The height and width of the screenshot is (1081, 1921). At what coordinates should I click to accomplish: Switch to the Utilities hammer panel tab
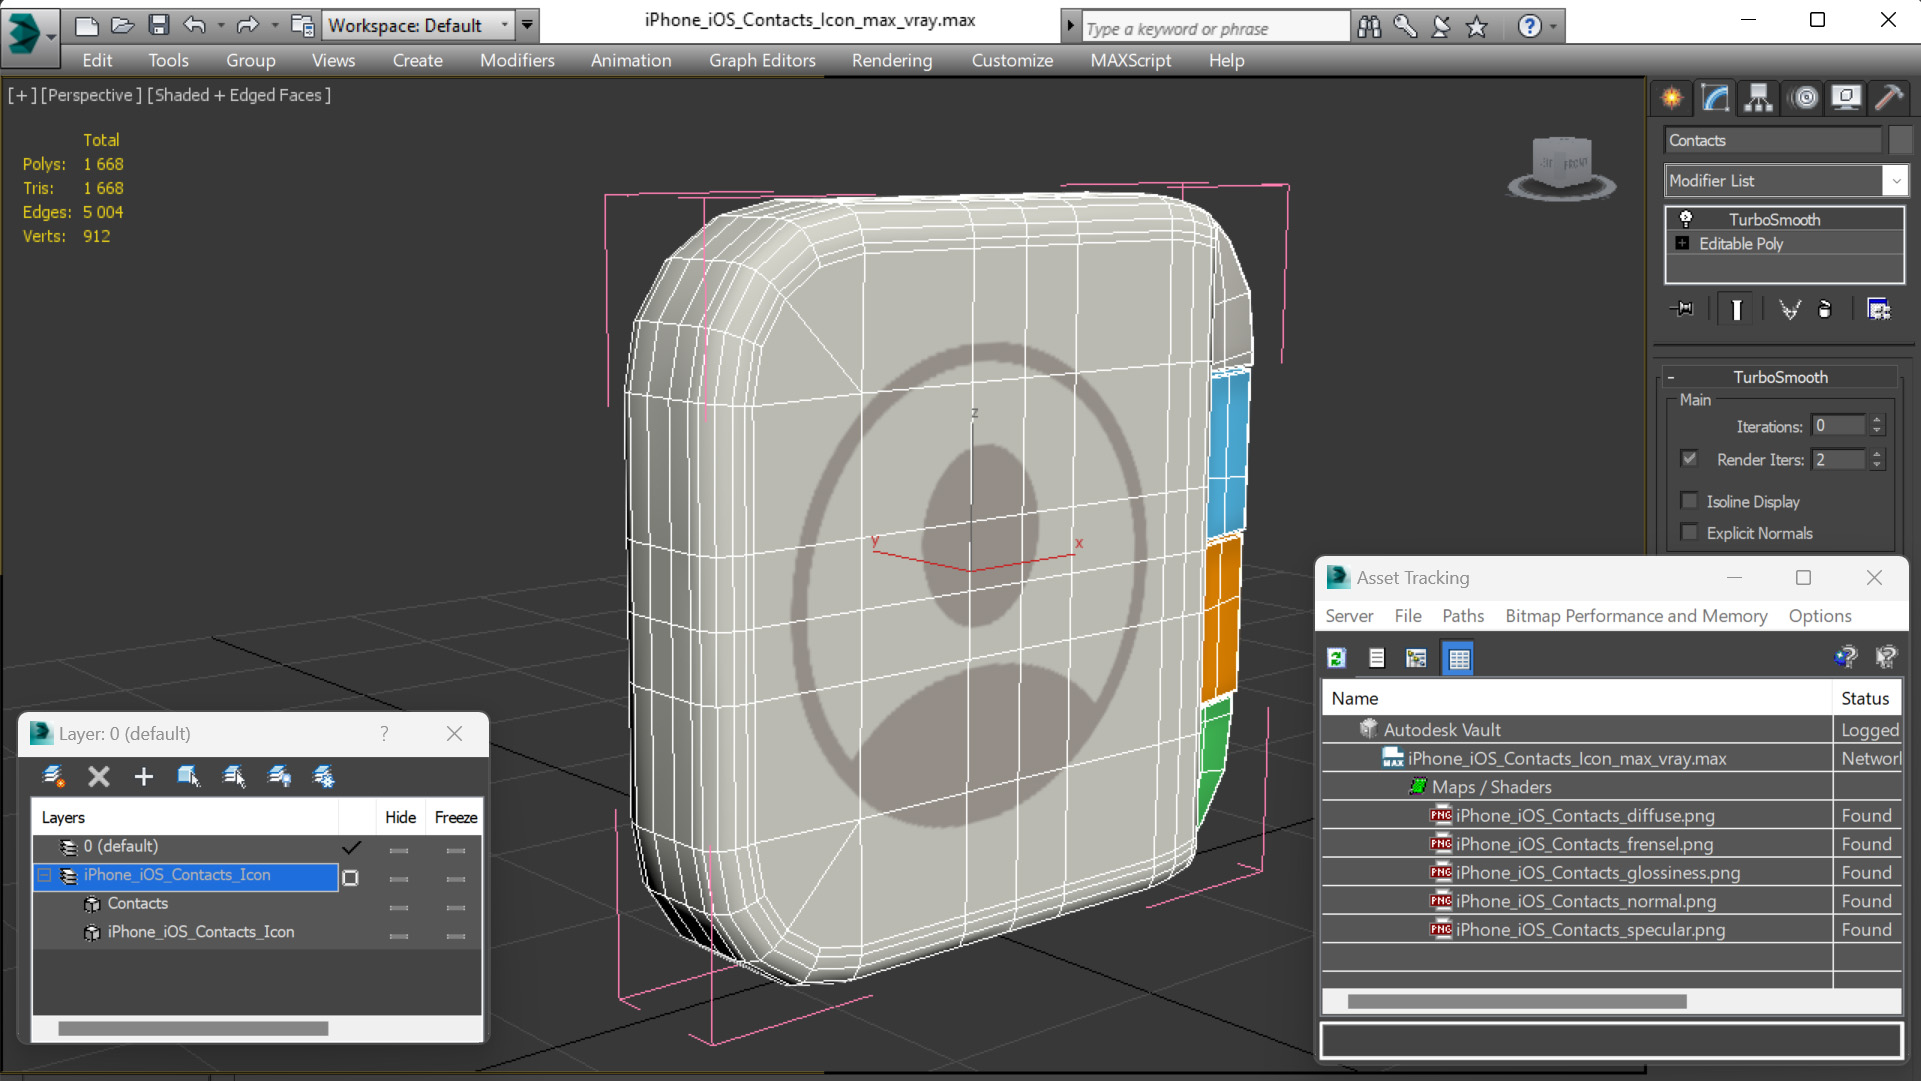tap(1889, 98)
